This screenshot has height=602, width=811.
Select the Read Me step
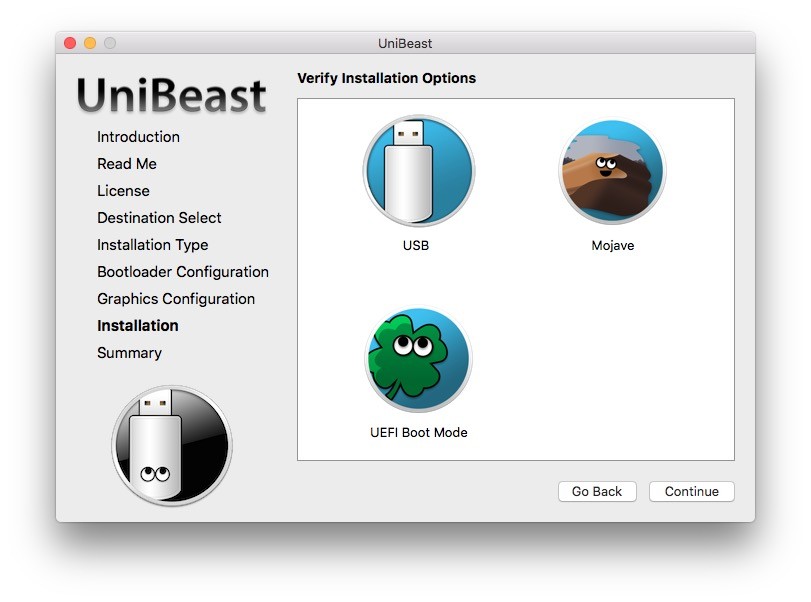127,164
